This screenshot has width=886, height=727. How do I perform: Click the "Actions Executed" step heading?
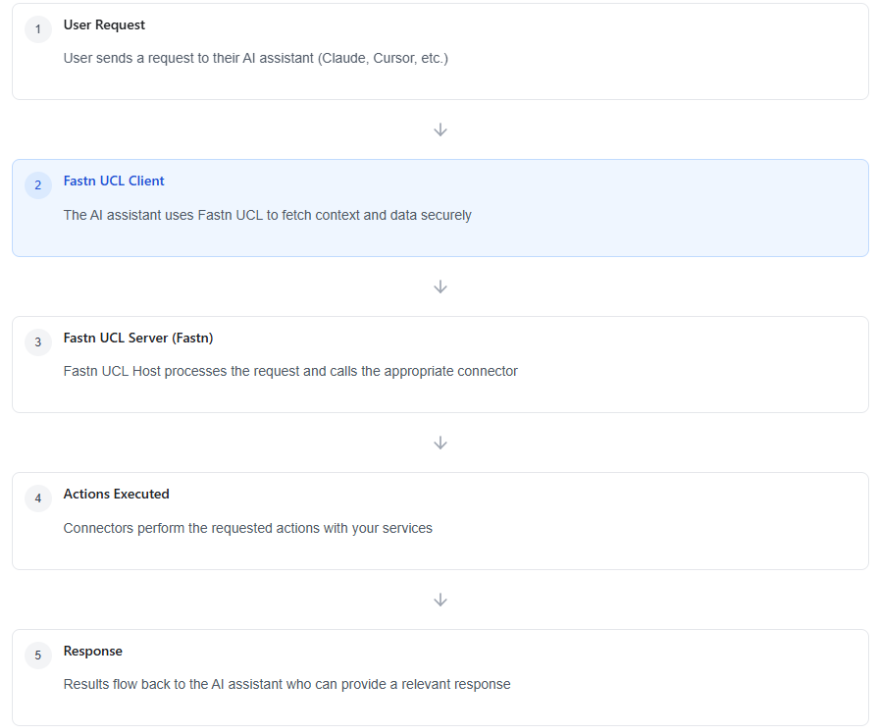116,494
